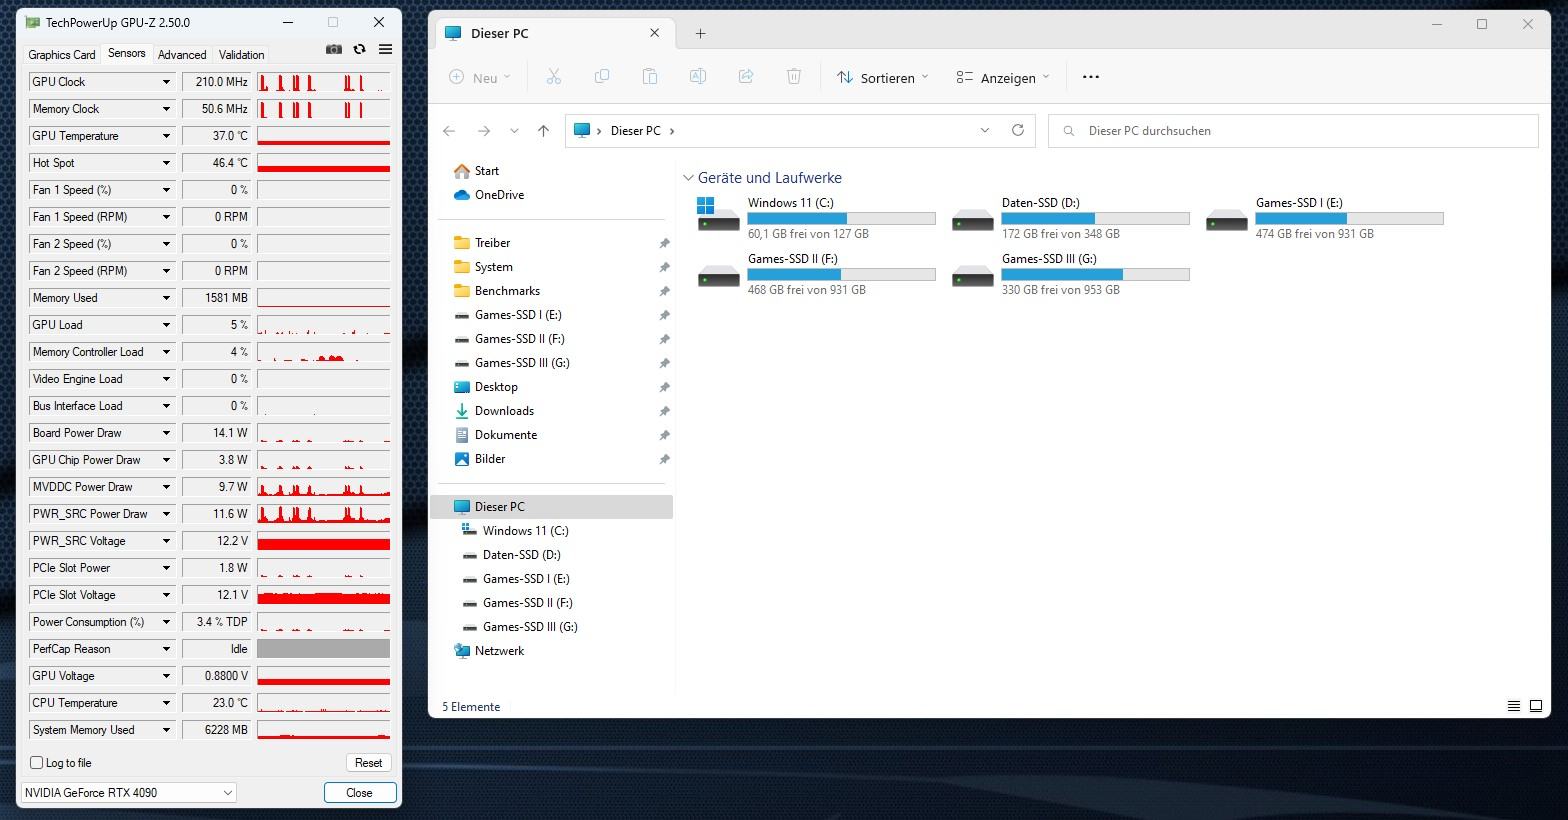Unpin Treiber folder via pin icon
1568x820 pixels.
[x=664, y=243]
